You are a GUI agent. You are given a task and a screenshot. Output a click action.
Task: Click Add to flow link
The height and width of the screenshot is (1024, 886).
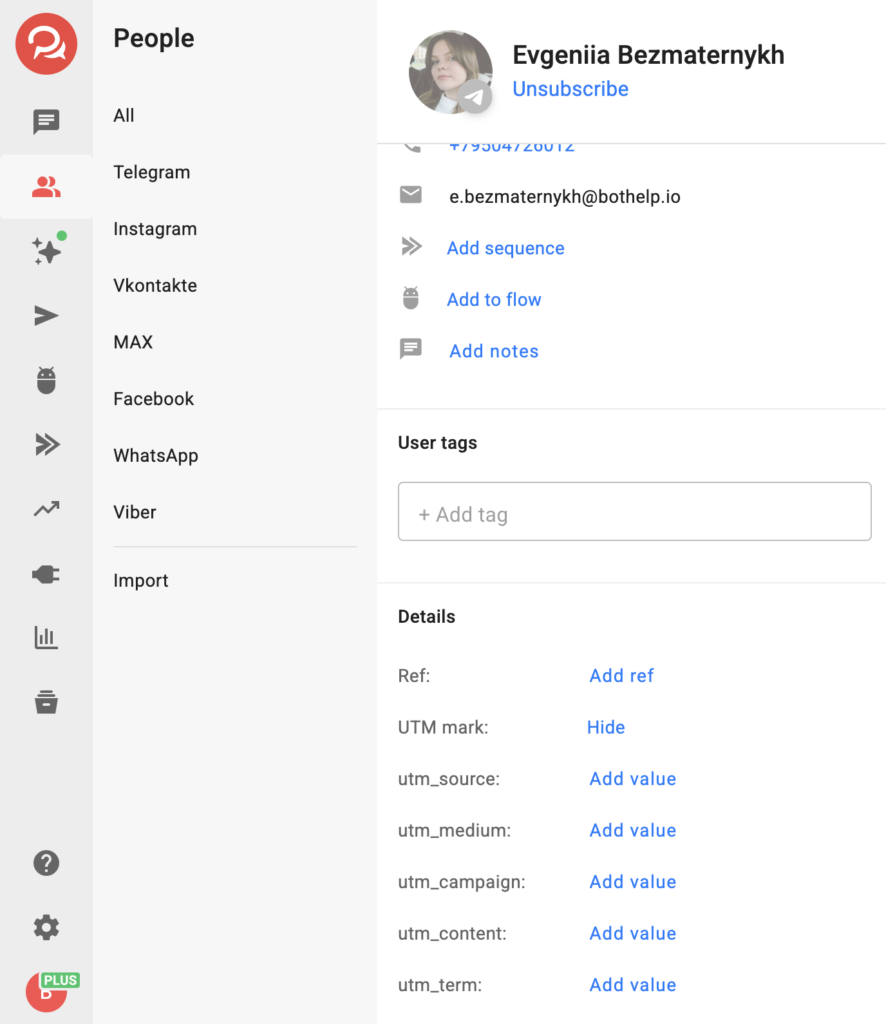(x=494, y=300)
